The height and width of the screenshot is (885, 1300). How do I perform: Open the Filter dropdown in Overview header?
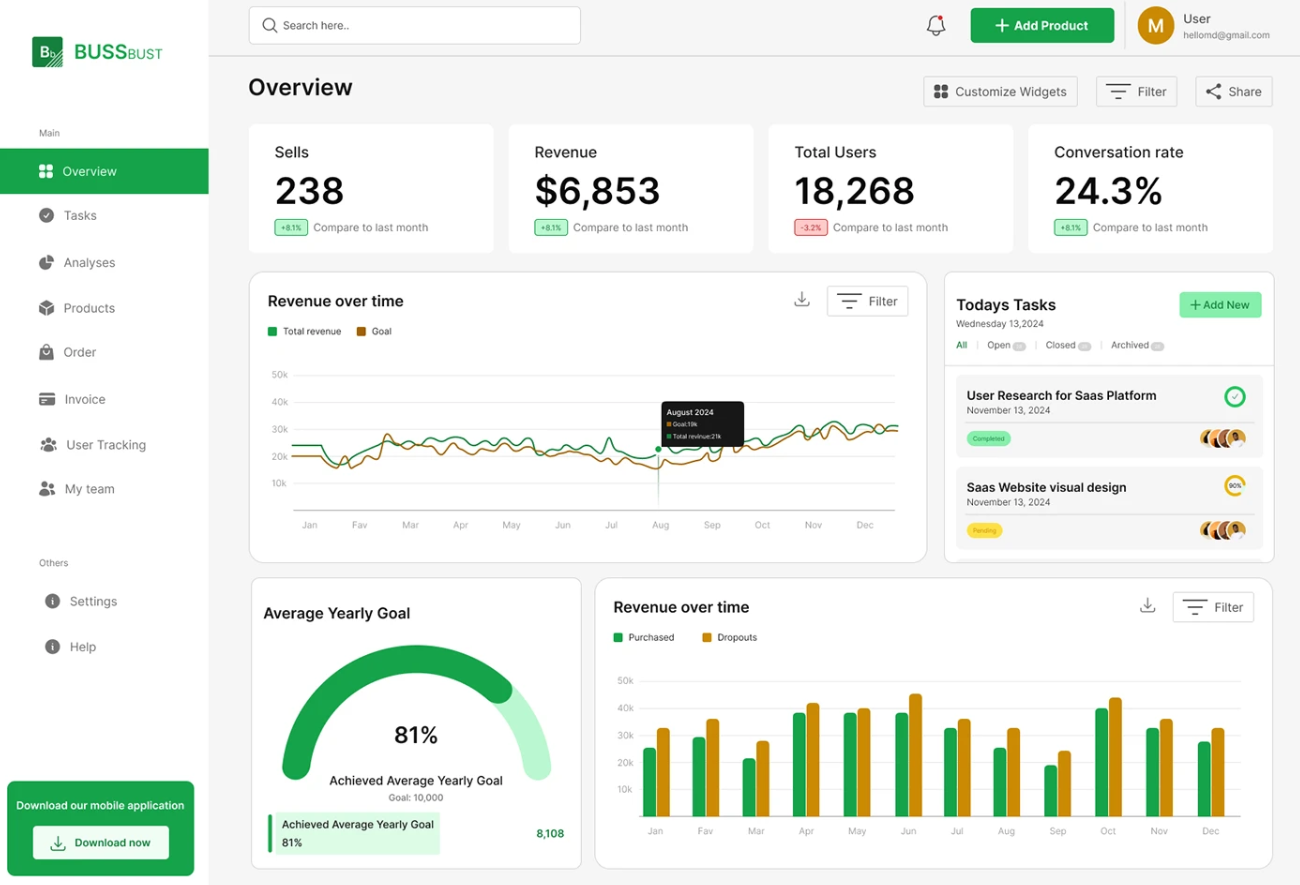tap(1136, 91)
